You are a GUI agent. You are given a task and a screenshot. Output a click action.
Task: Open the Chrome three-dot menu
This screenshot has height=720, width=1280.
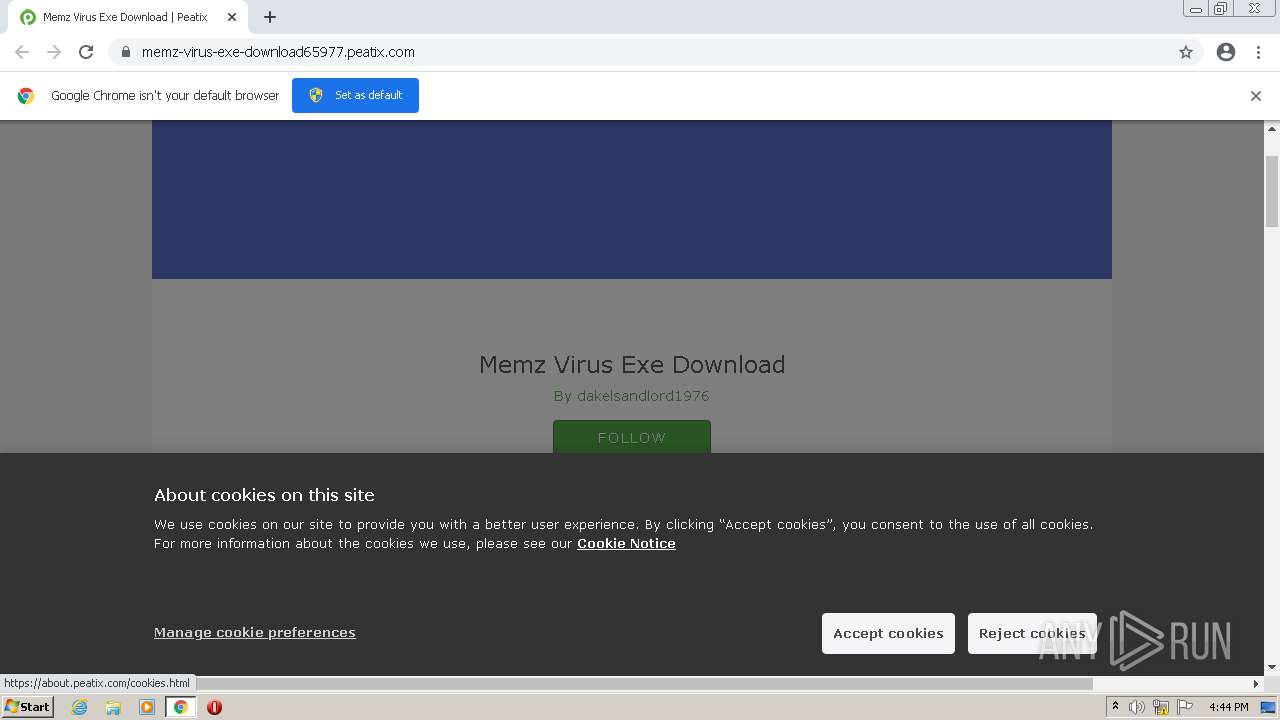(1258, 52)
